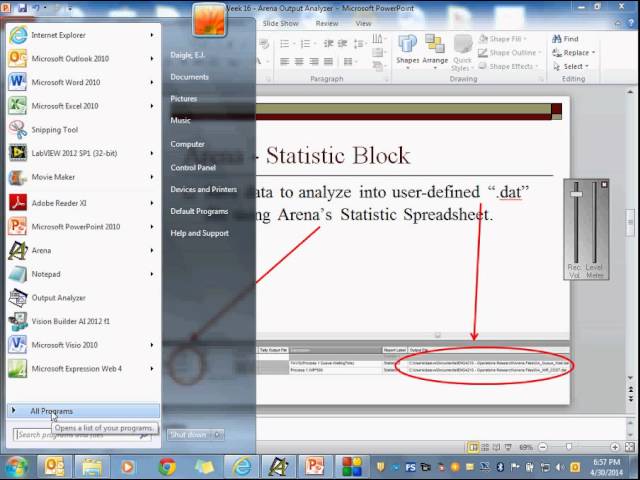Open Internet Explorer from Start menu
Viewport: 640px width, 480px height.
pos(83,35)
